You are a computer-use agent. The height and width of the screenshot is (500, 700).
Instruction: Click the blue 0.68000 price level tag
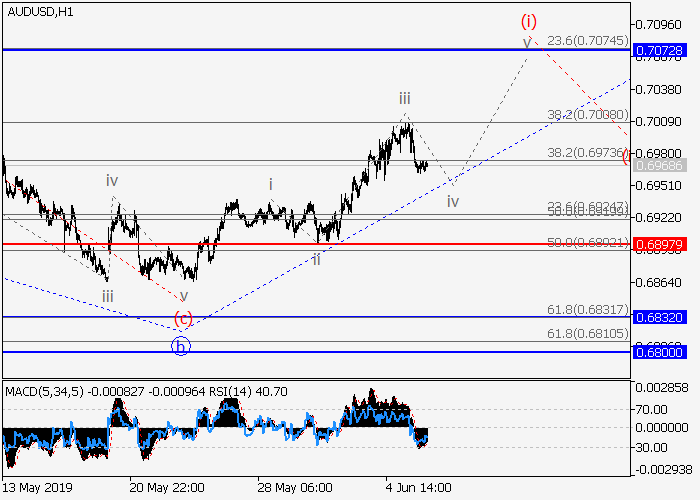point(660,352)
